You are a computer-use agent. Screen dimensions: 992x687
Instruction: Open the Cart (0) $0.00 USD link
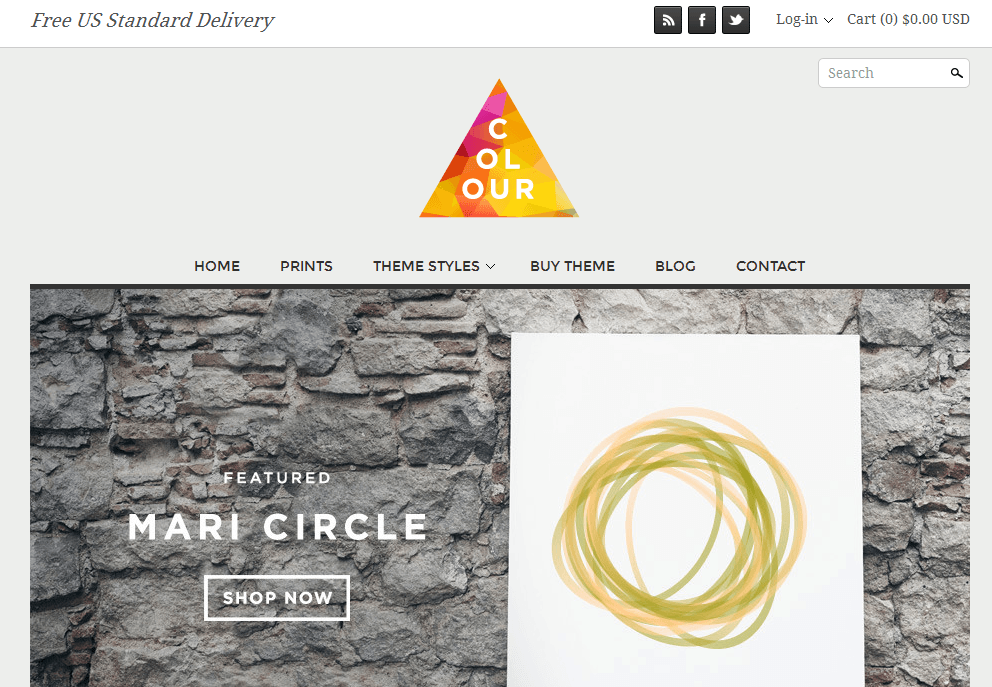[908, 20]
